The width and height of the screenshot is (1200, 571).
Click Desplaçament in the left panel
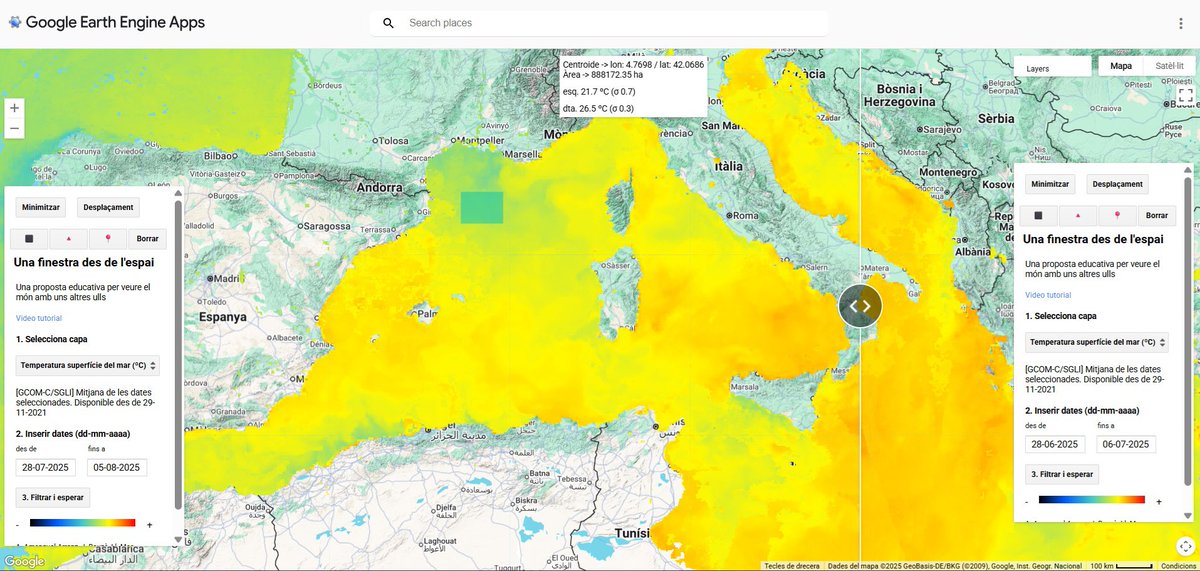(108, 207)
